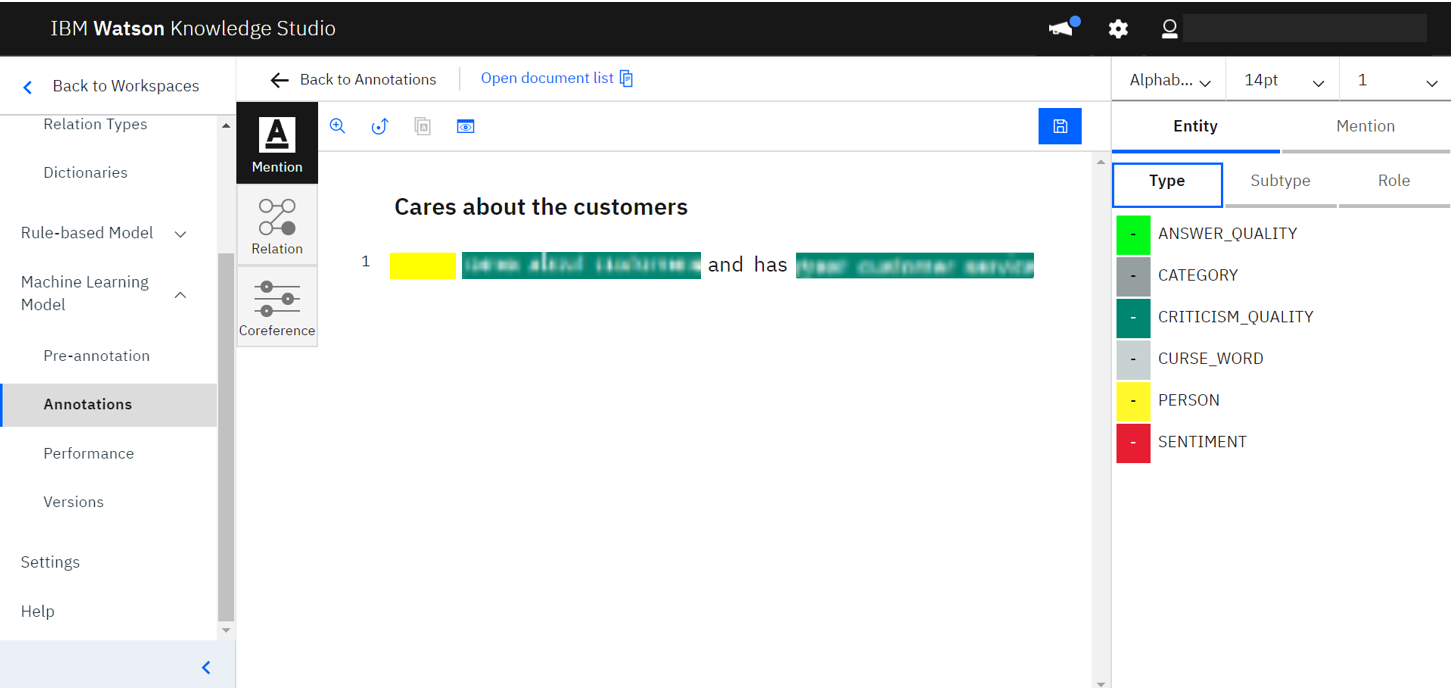Open the user profile icon
1451x689 pixels.
click(1169, 29)
